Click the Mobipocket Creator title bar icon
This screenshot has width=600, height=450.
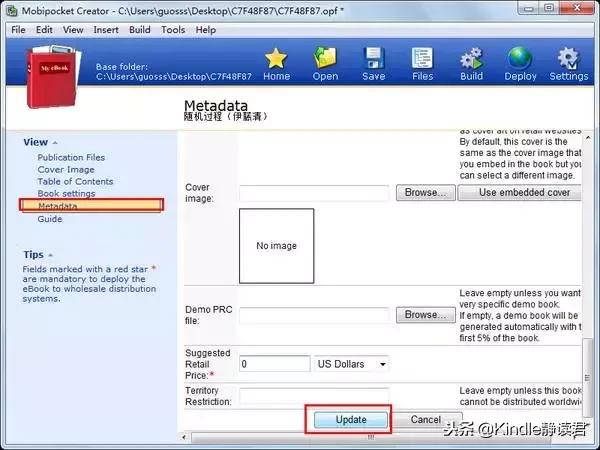tap(12, 10)
